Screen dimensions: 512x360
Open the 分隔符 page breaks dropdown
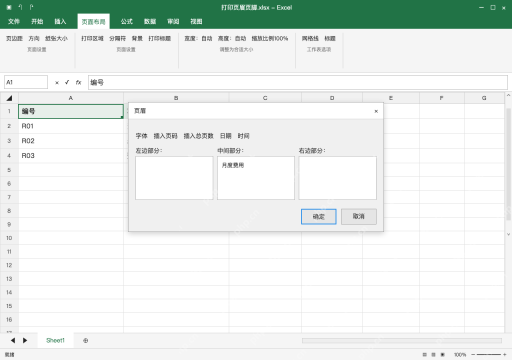(118, 38)
